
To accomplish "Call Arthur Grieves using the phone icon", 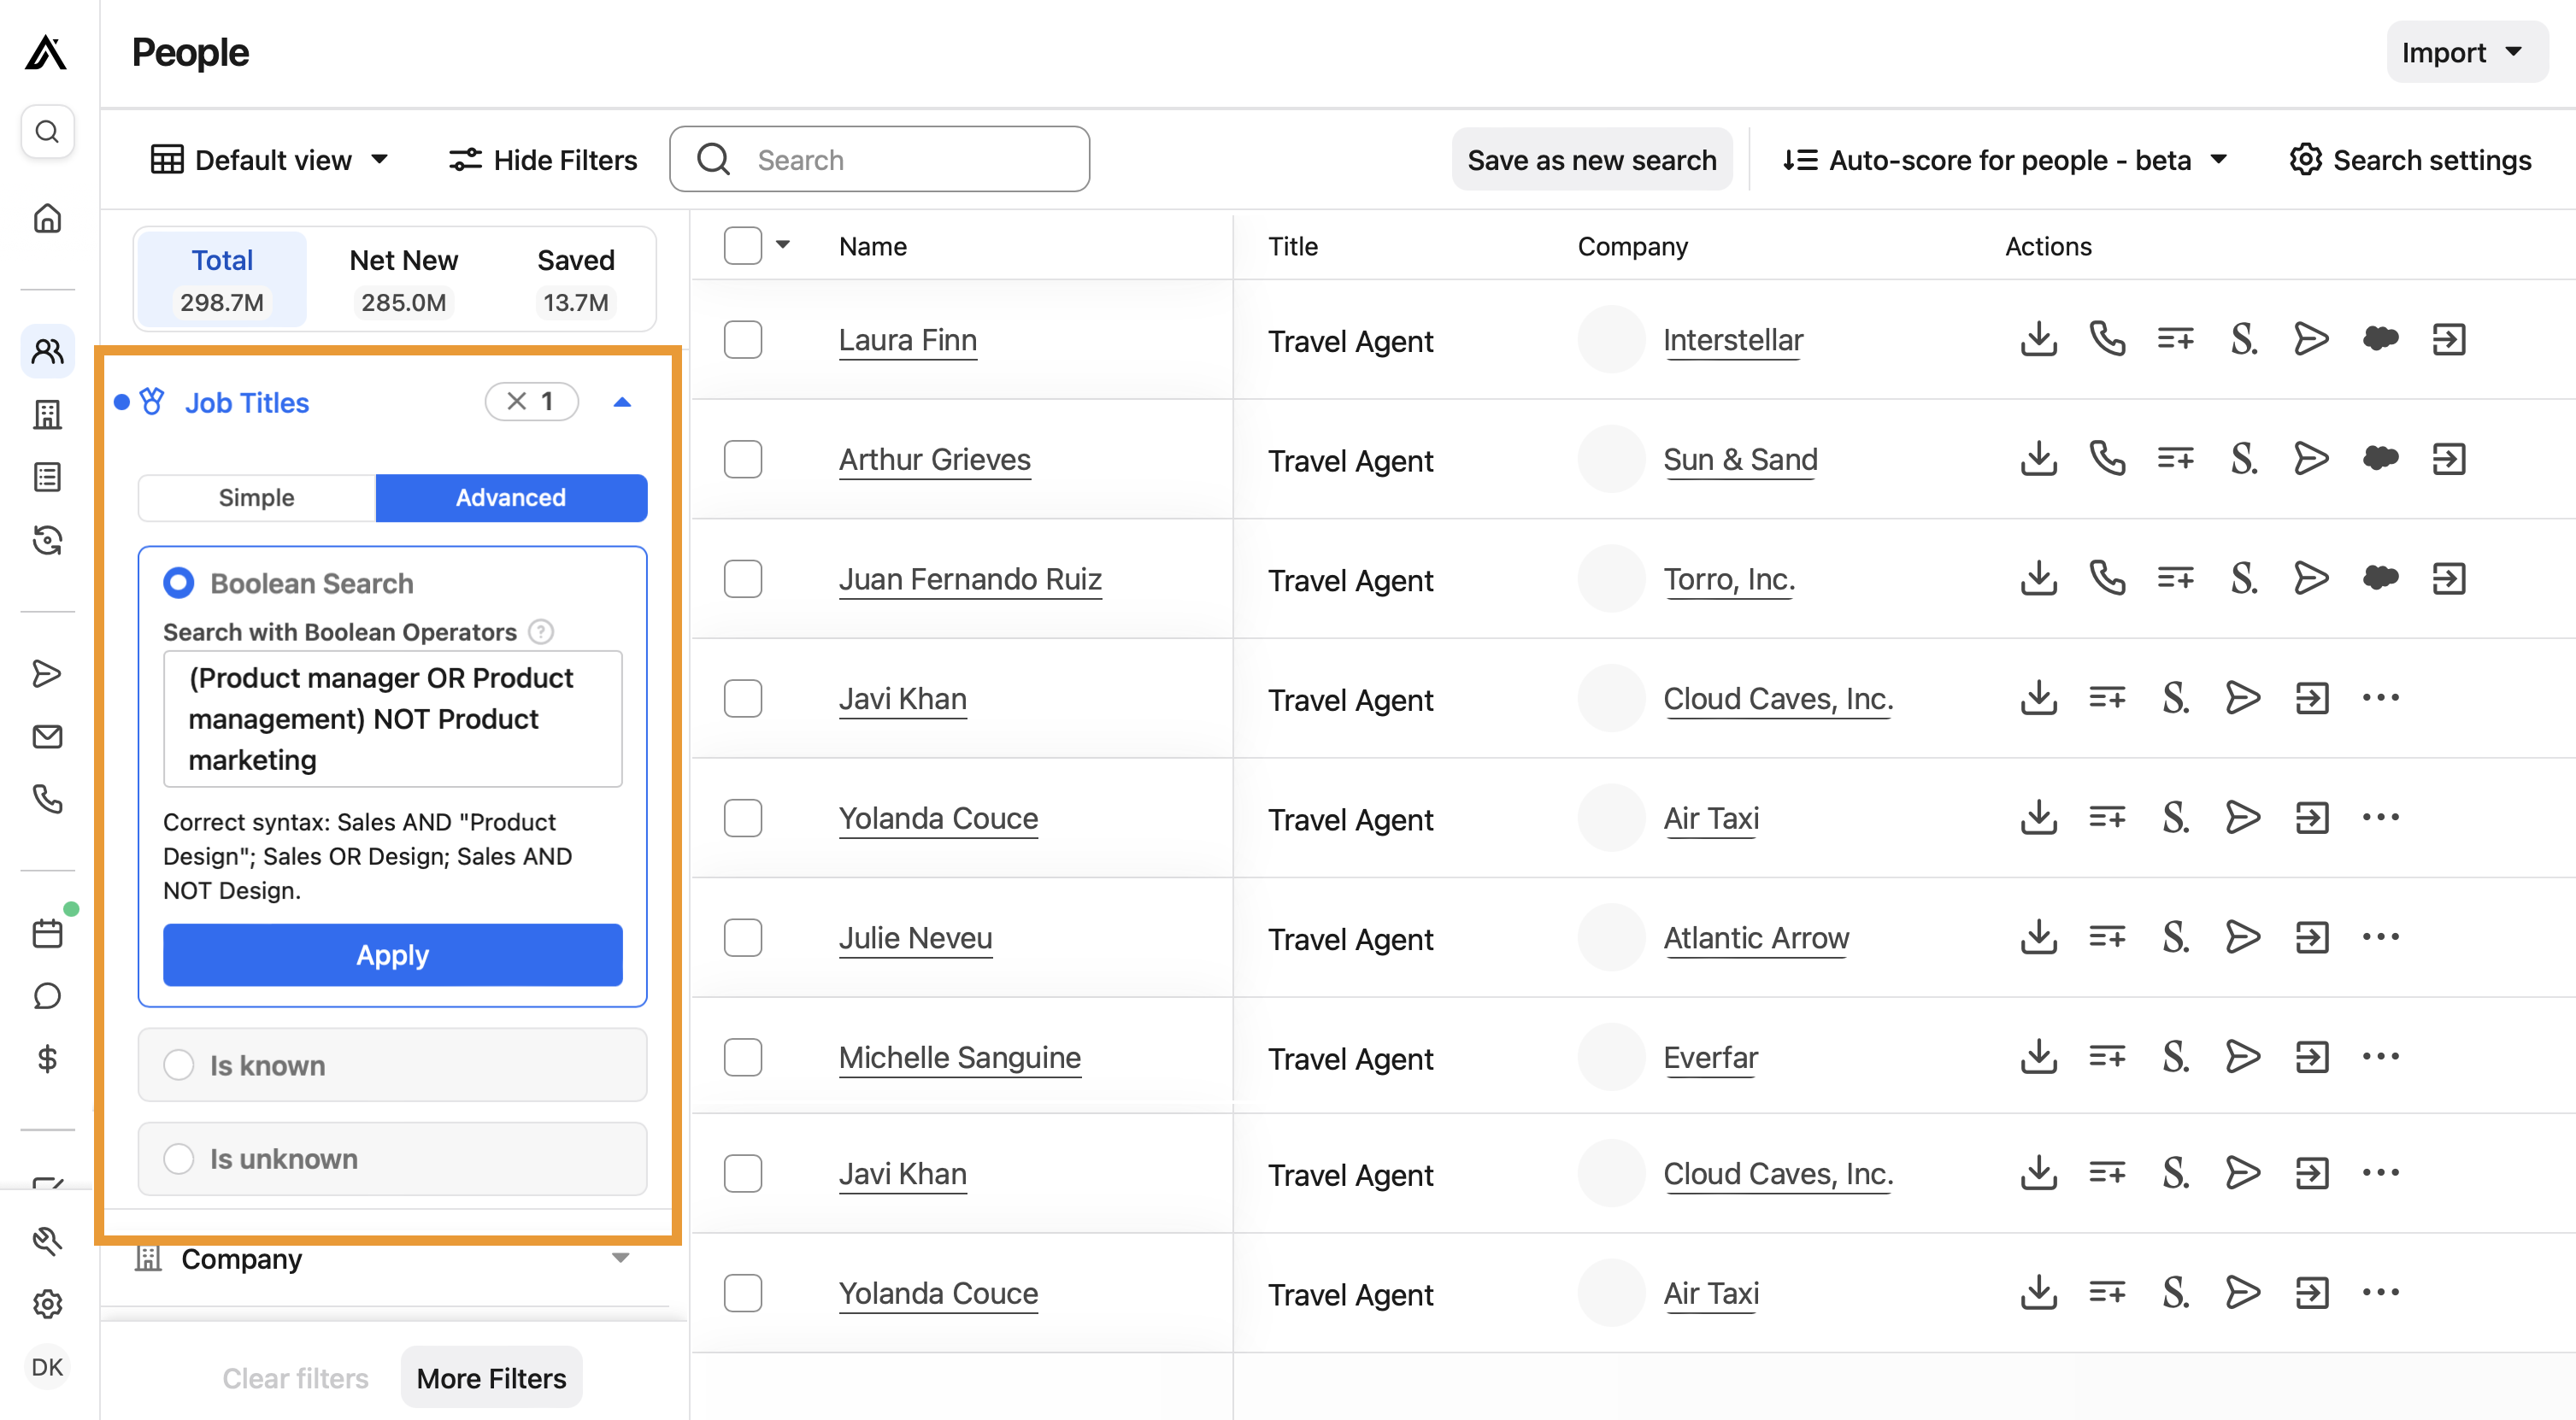I will 2107,459.
